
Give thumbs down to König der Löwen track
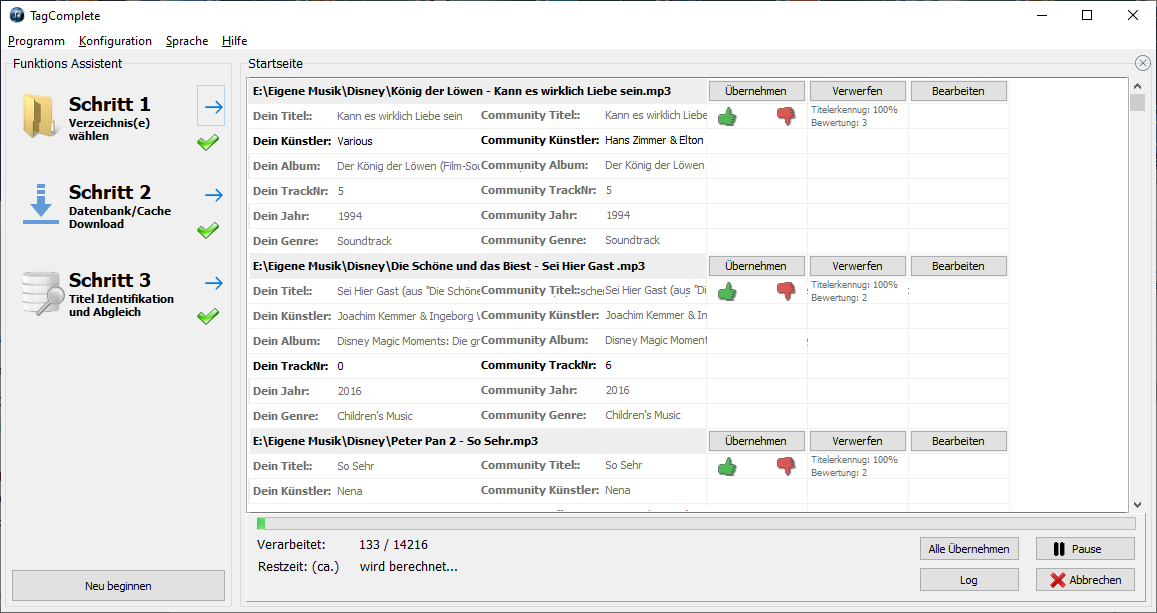(x=786, y=117)
